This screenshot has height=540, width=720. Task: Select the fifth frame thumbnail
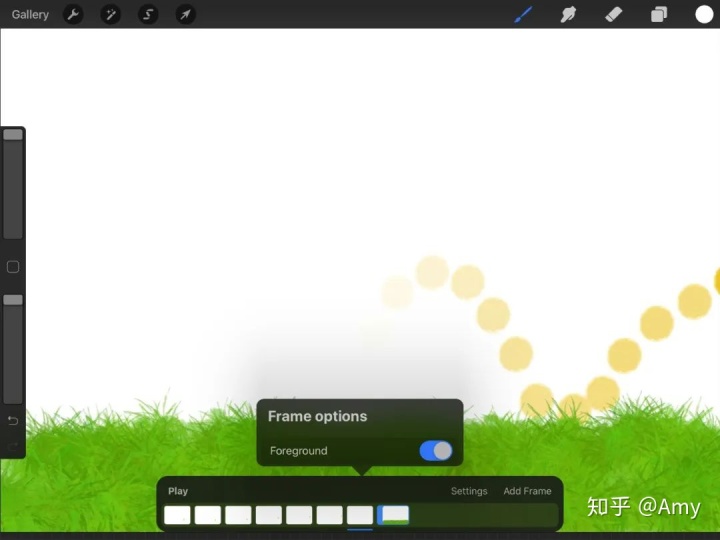point(299,515)
